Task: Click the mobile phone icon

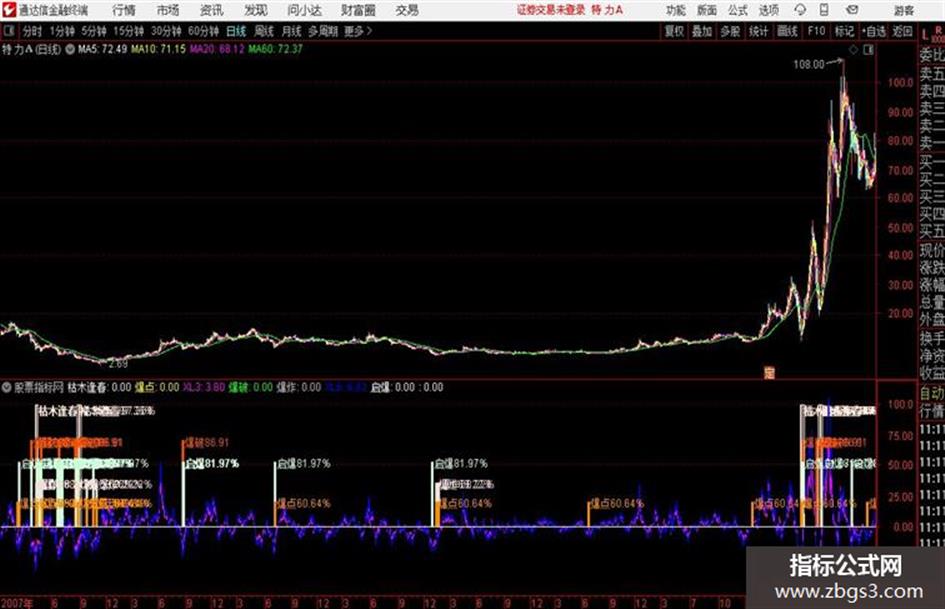Action: tap(824, 10)
